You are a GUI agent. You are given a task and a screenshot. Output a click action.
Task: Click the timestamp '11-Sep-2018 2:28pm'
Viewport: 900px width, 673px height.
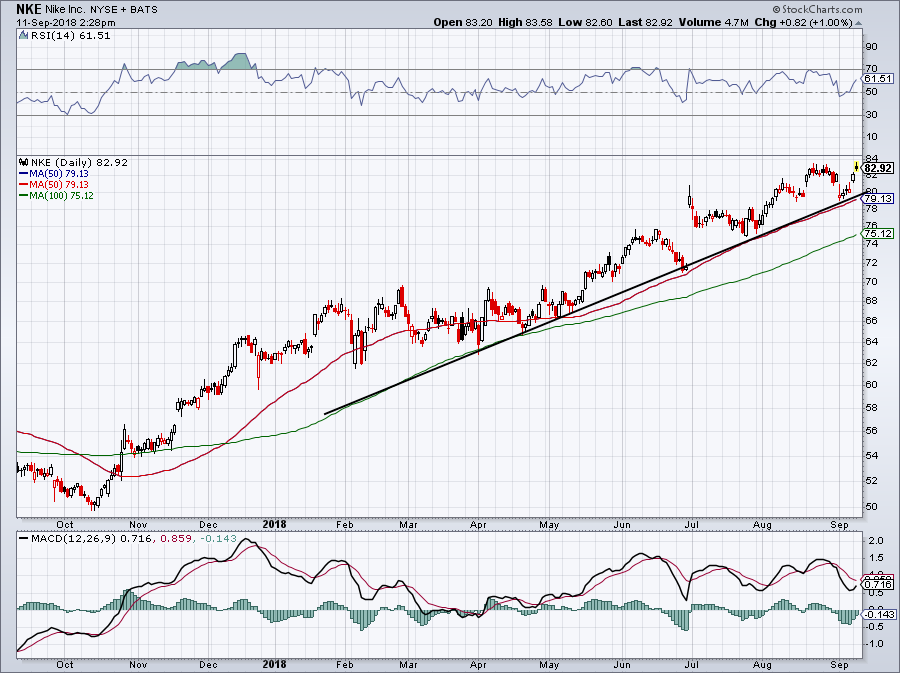point(66,23)
